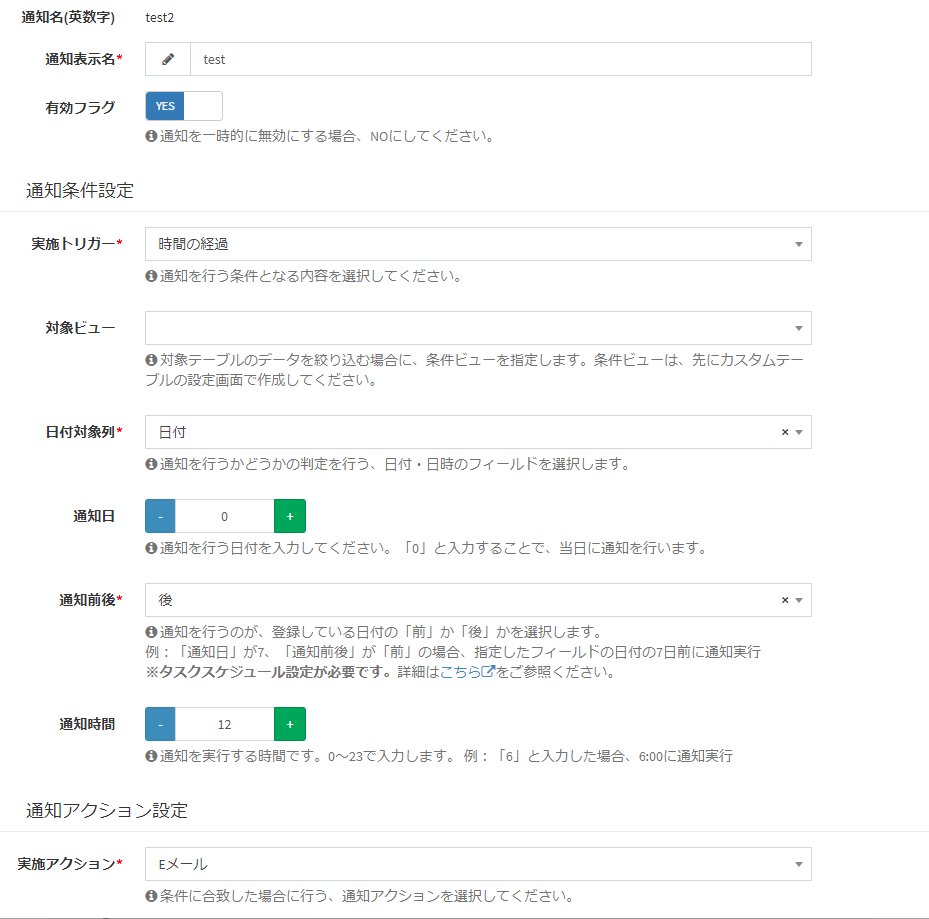Image resolution: width=929 pixels, height=919 pixels.
Task: Click the info icon under 実施アクション
Action: tap(151, 896)
